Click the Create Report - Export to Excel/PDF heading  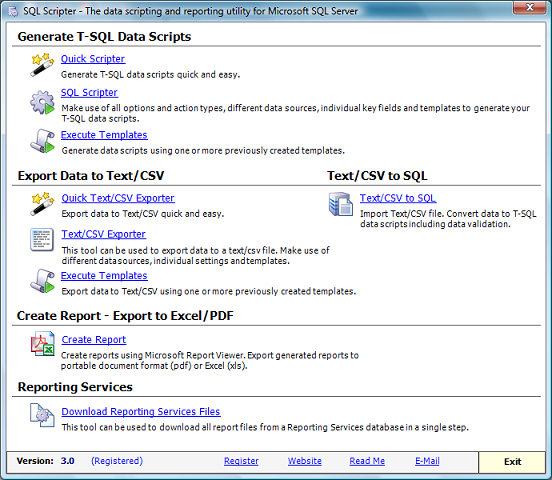125,316
